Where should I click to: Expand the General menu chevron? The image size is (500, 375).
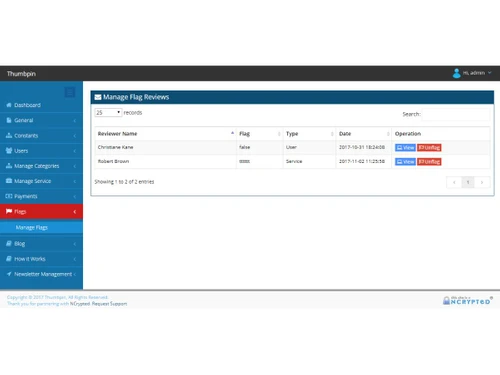tap(75, 120)
